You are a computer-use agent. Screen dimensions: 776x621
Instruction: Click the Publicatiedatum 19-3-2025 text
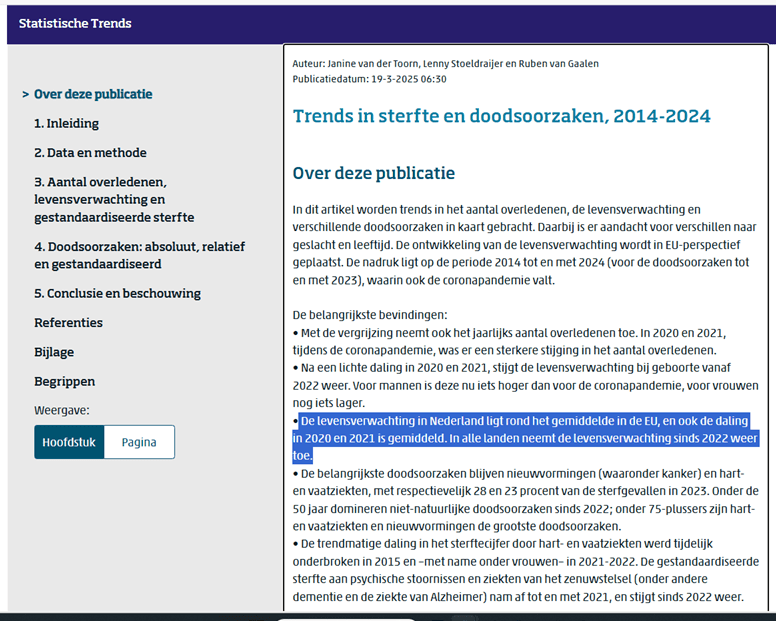tap(369, 78)
